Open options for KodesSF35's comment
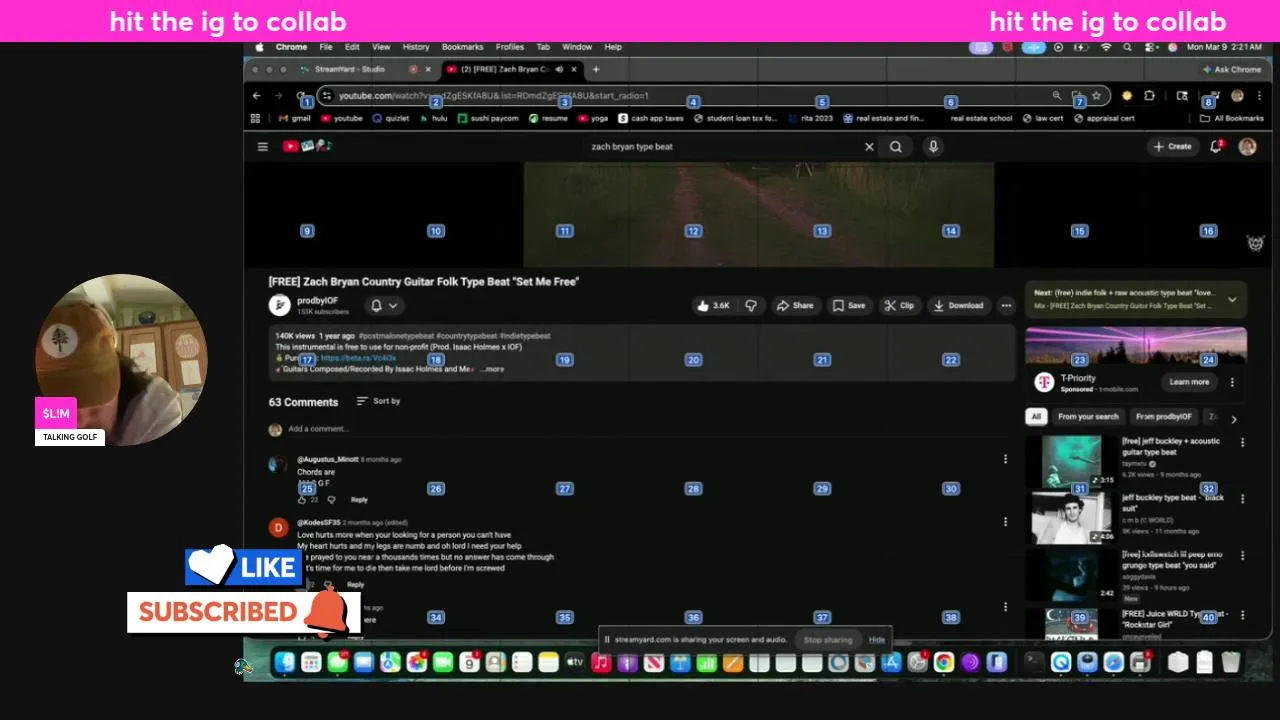 (1005, 522)
